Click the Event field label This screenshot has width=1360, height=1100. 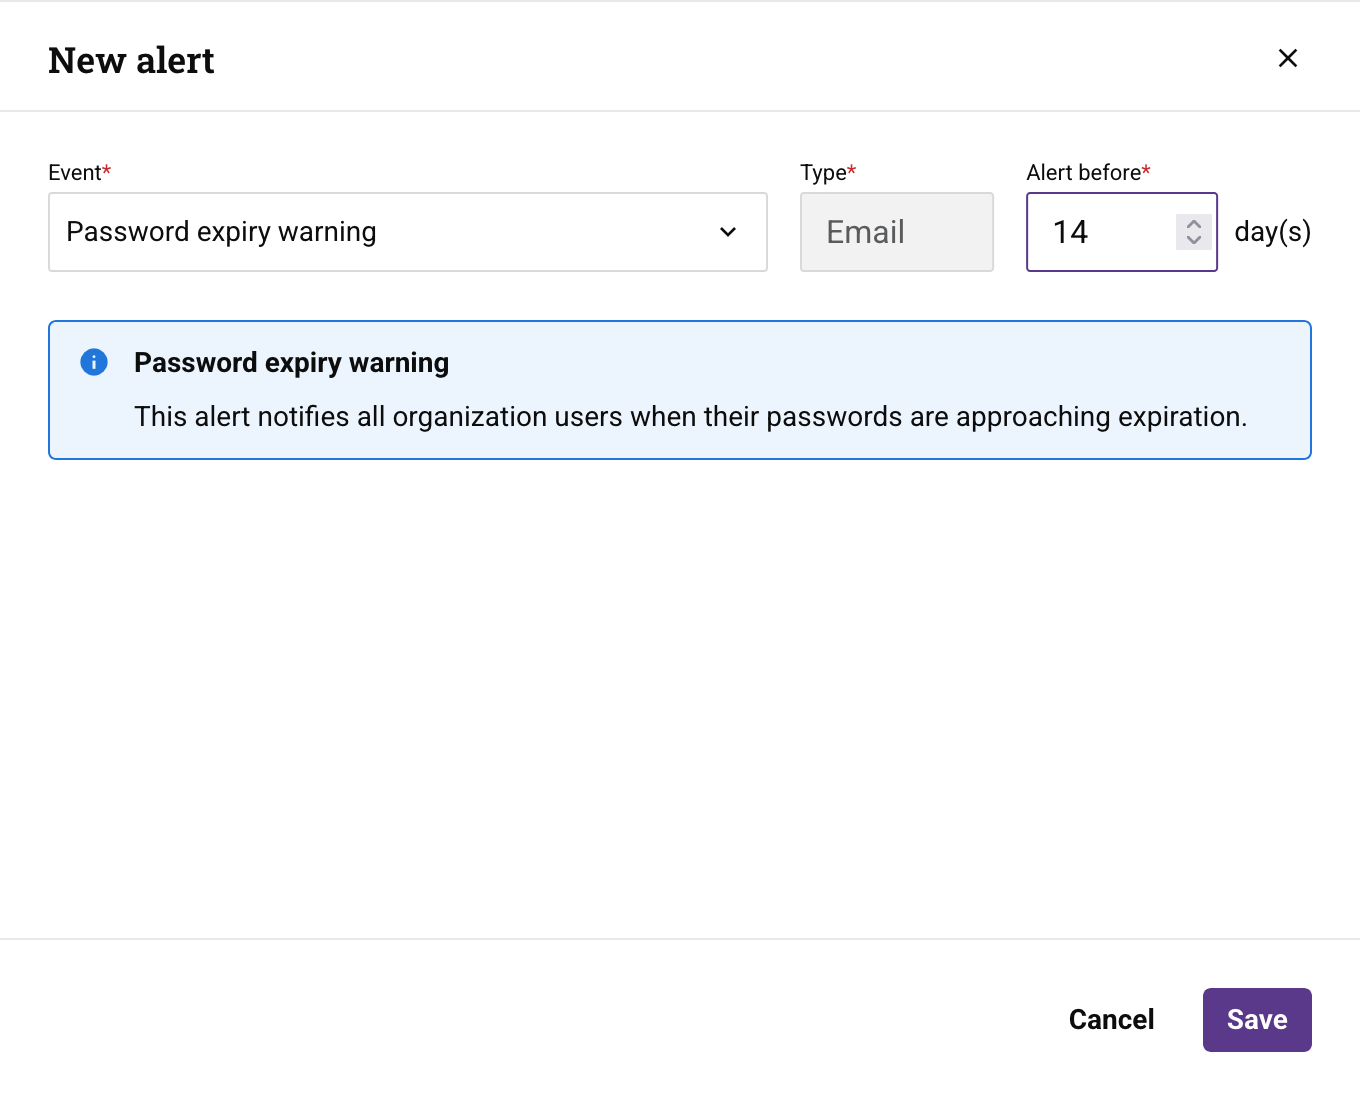(74, 172)
